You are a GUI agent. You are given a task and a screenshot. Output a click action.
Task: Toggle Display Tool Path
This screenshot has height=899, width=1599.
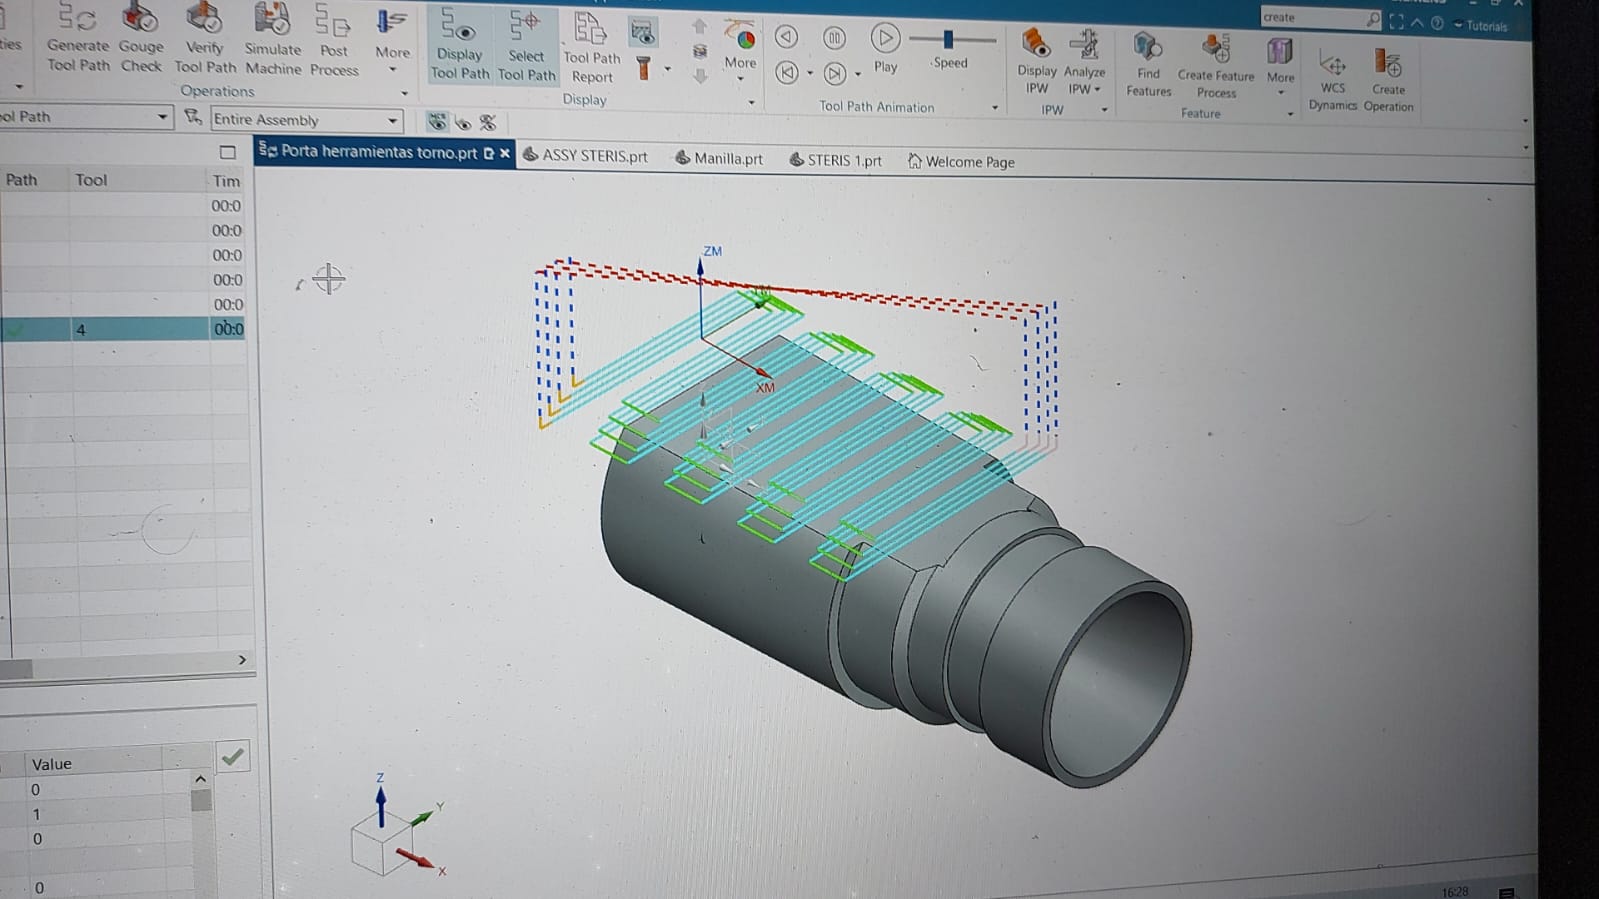pos(460,44)
